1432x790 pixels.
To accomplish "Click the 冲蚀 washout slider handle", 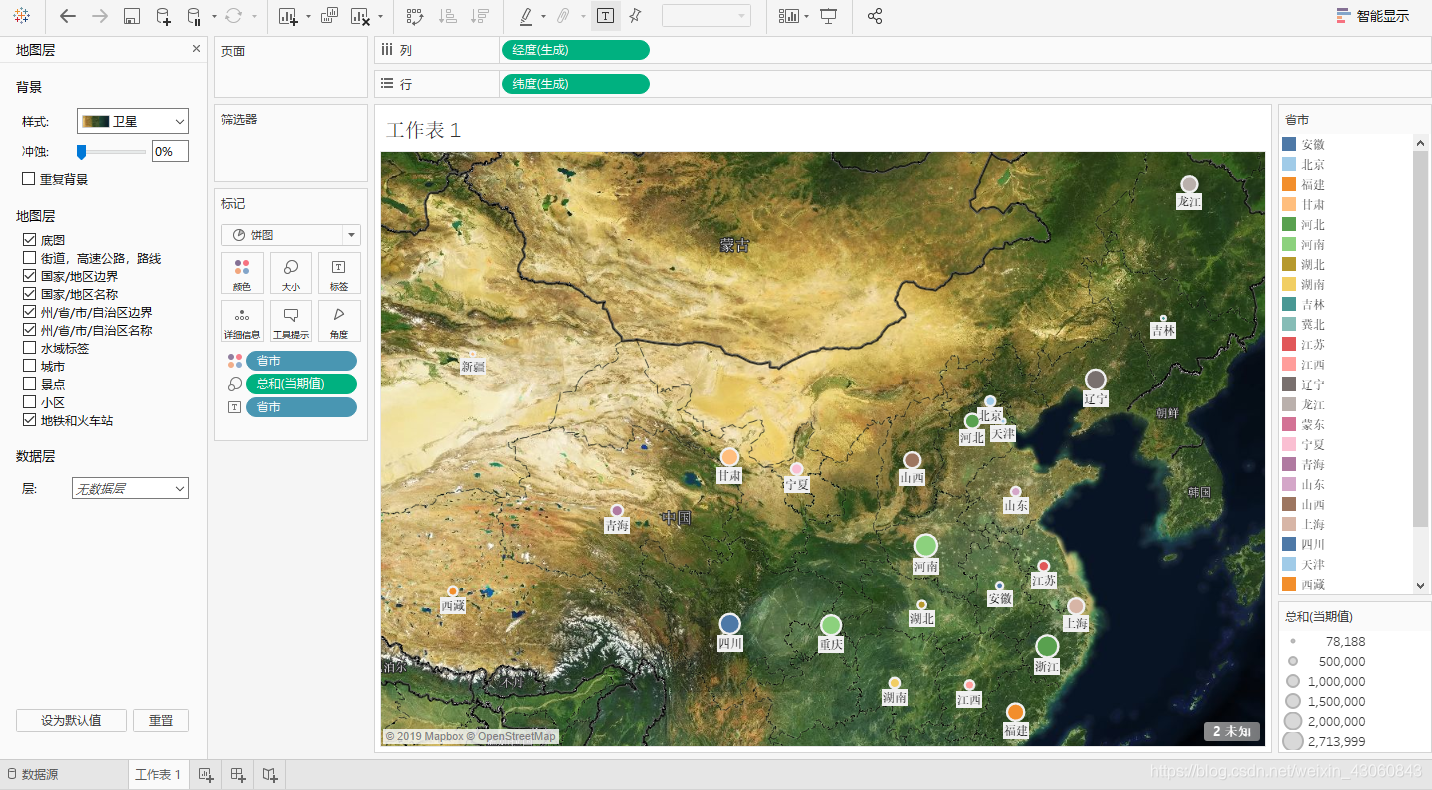I will pyautogui.click(x=82, y=151).
